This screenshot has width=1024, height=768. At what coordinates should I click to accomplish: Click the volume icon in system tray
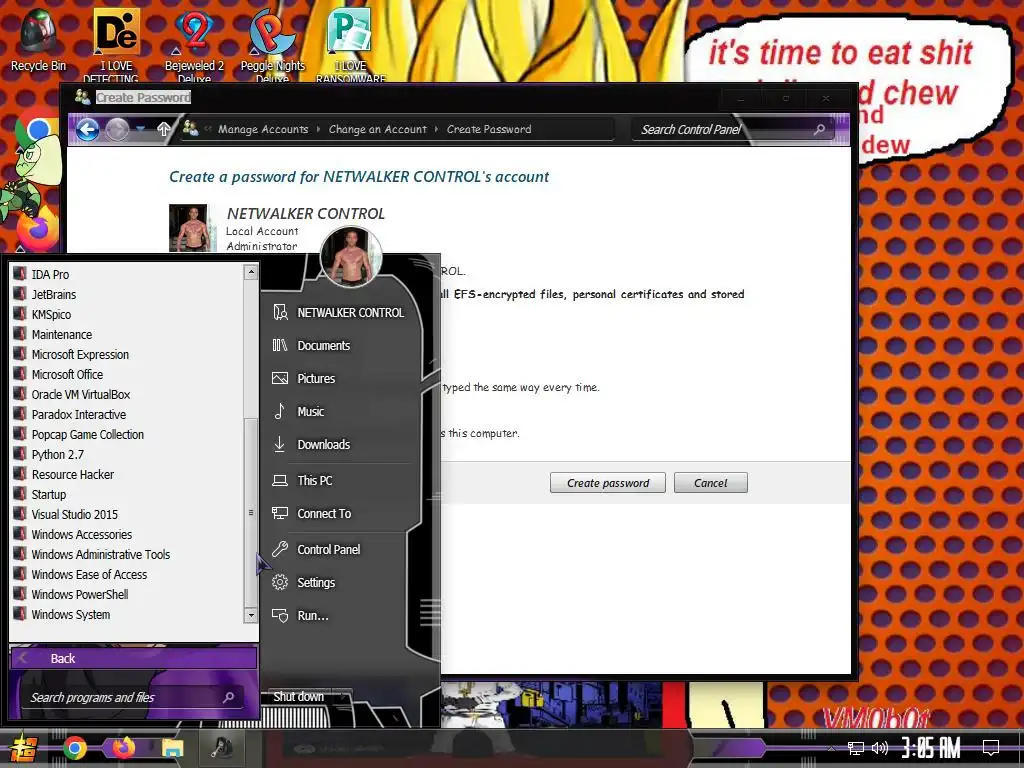coord(880,748)
